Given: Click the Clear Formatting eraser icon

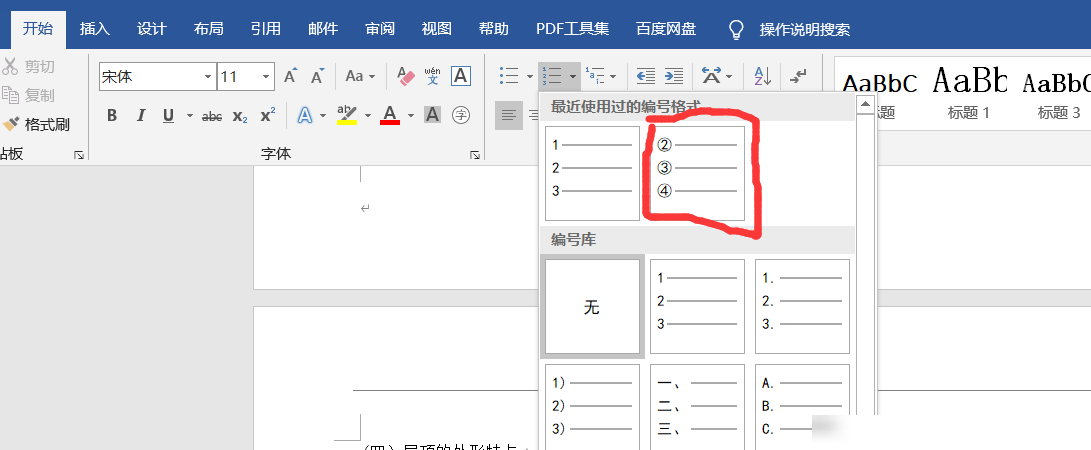Looking at the screenshot, I should pyautogui.click(x=406, y=76).
